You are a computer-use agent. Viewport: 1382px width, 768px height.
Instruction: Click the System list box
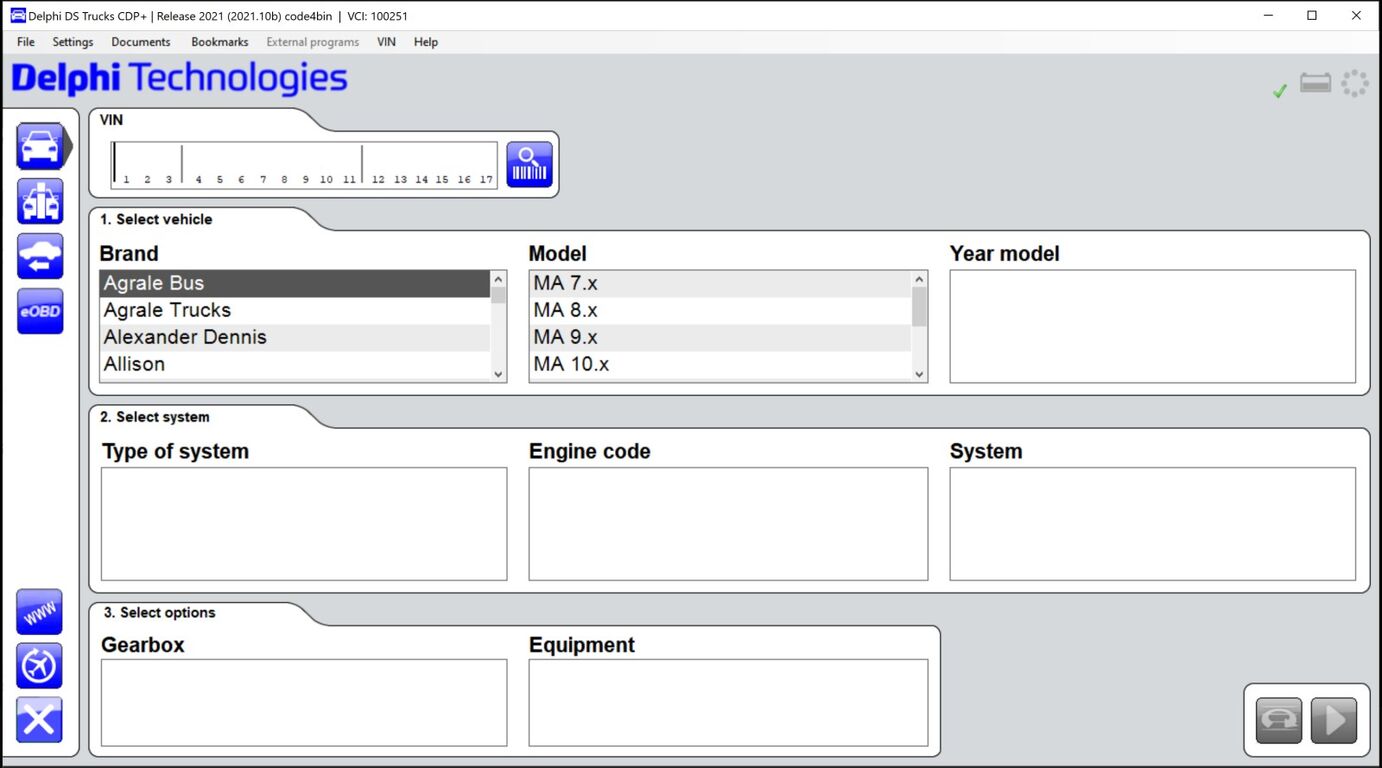(x=1153, y=524)
